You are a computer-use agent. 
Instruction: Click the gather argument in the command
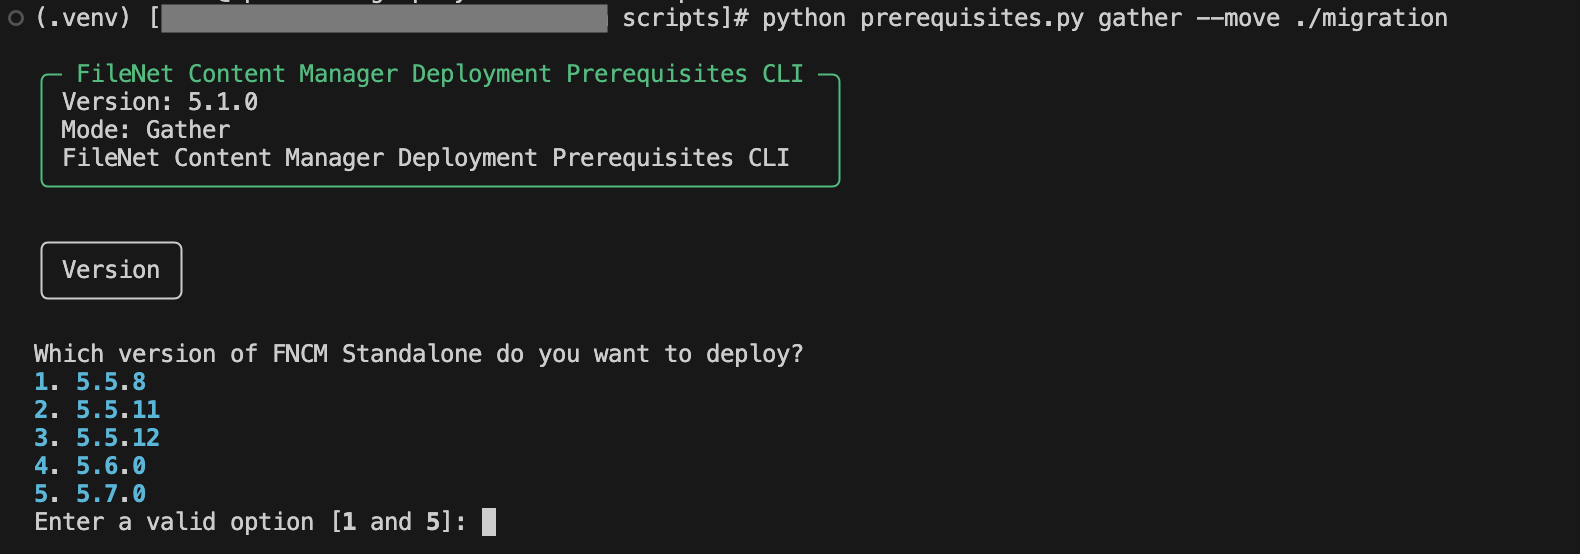point(1140,18)
